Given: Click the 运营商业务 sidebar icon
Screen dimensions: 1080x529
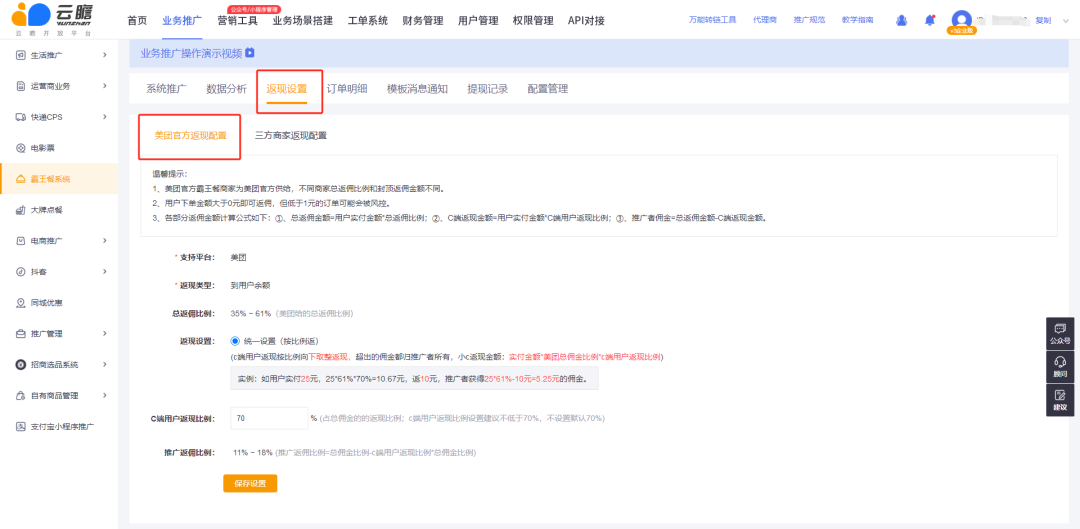Looking at the screenshot, I should coord(20,86).
